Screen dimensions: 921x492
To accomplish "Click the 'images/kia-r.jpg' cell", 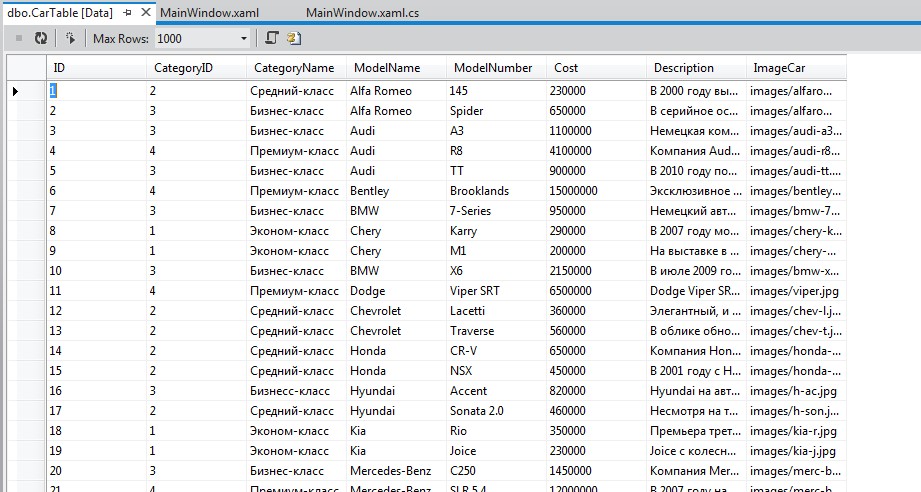I will [x=796, y=430].
